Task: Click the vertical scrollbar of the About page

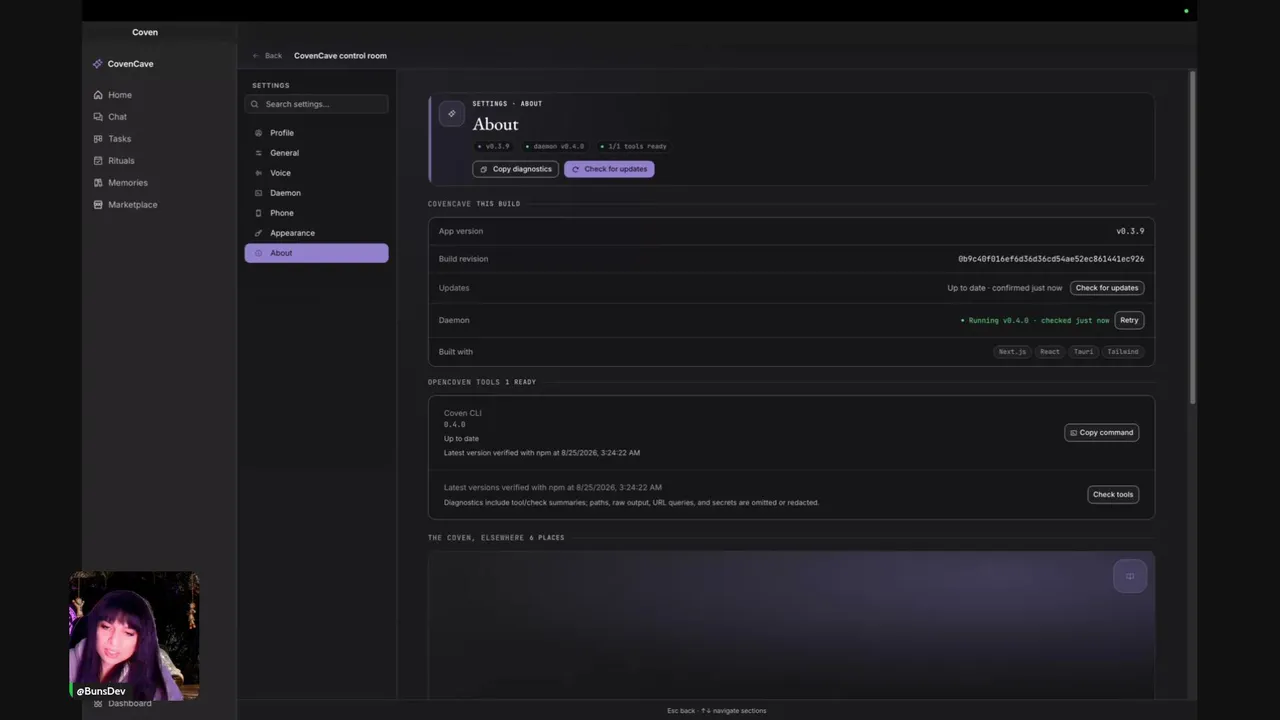Action: coord(1192,238)
